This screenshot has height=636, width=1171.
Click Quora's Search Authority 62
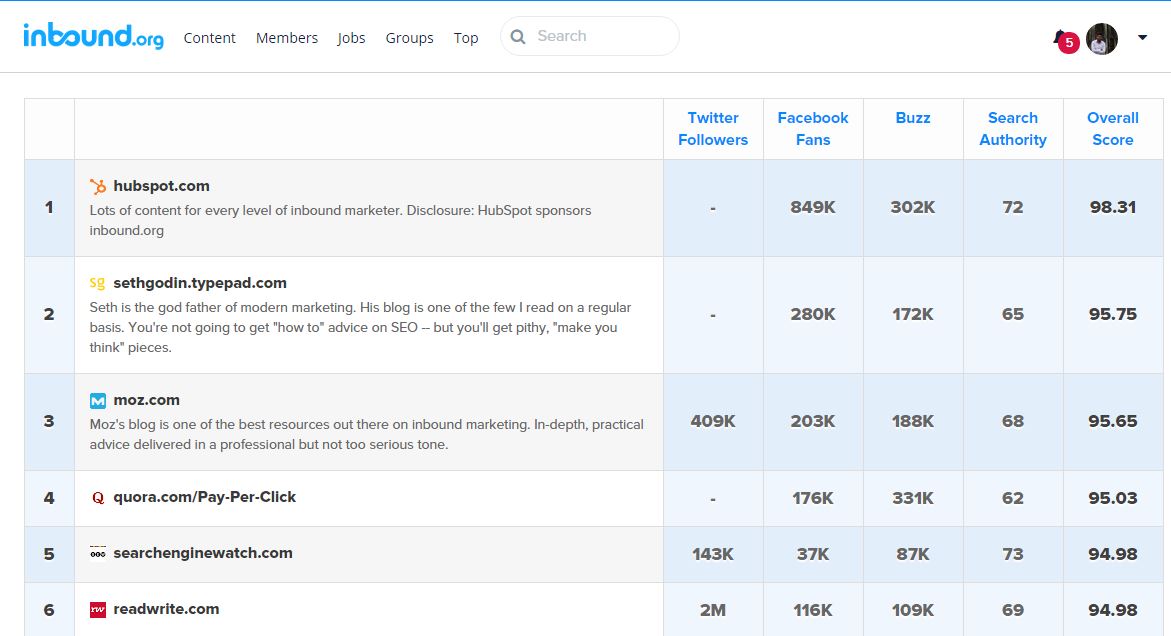pos(1013,498)
